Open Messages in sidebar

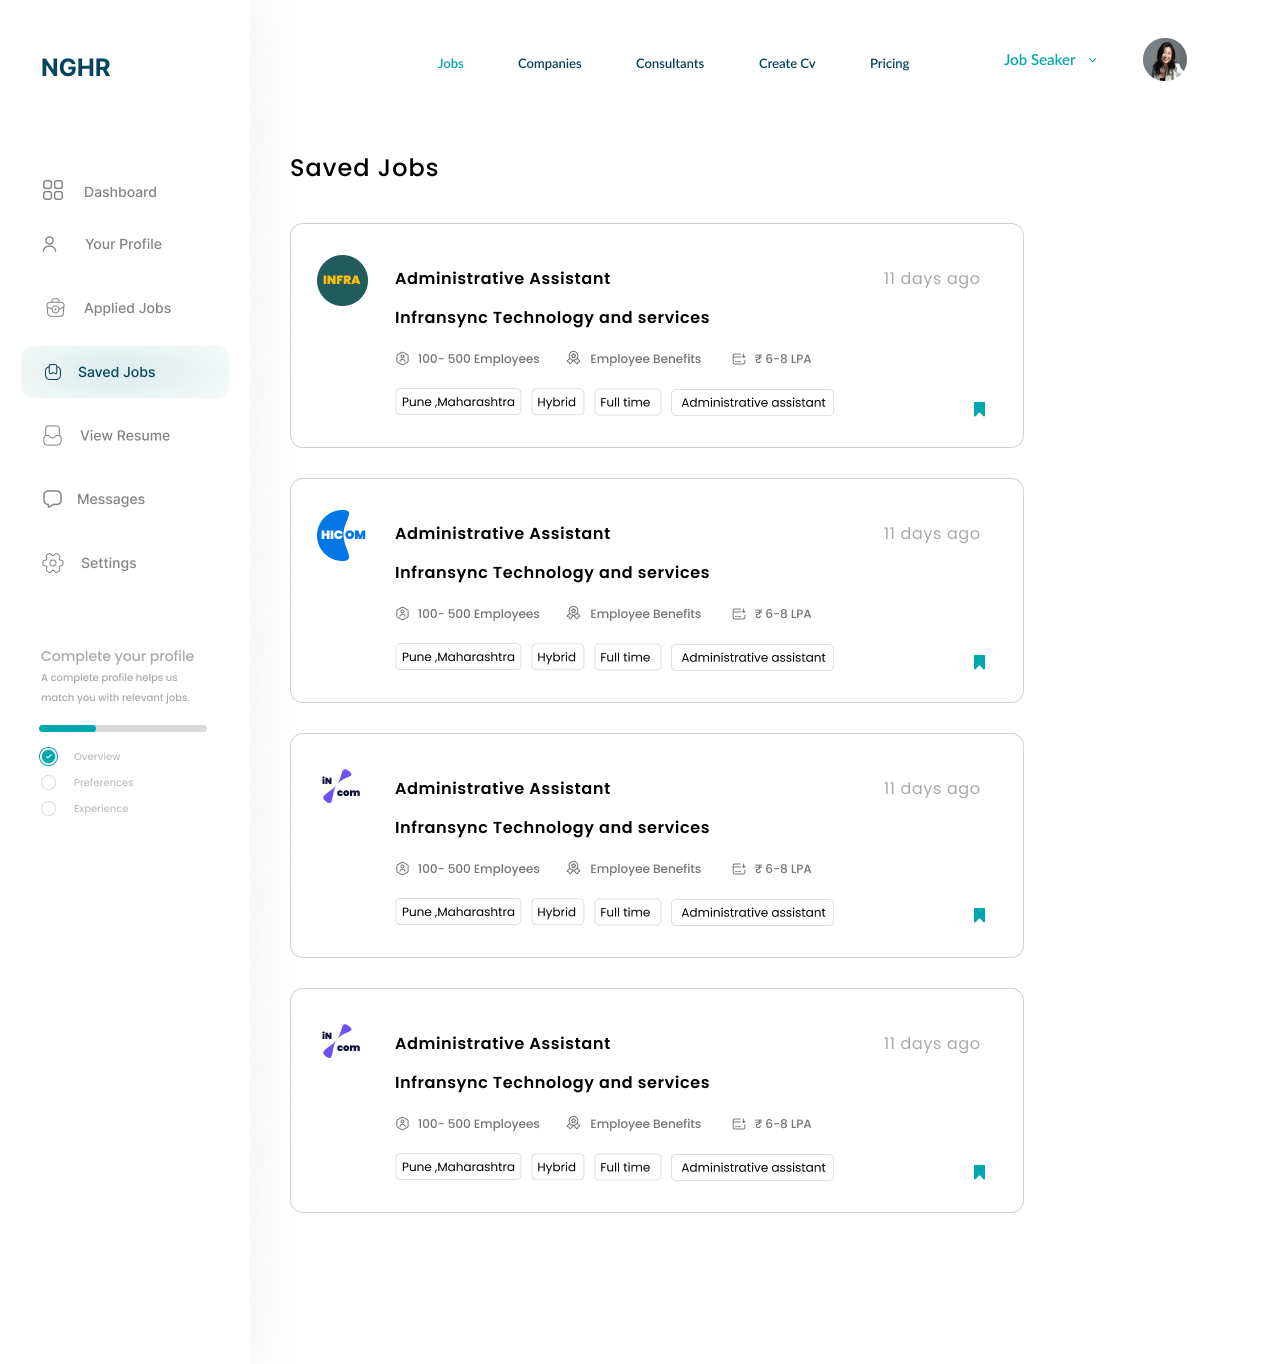(111, 499)
